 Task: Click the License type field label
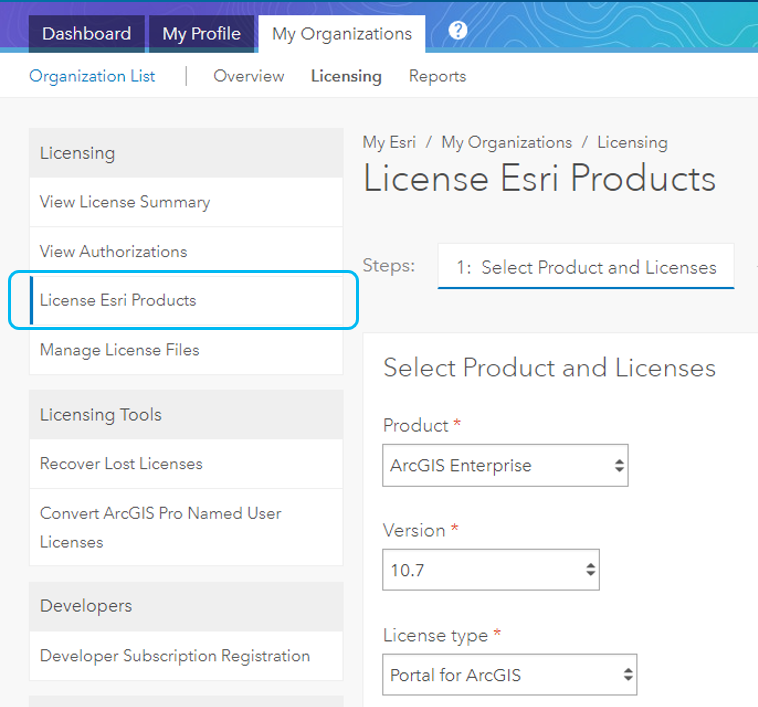[x=435, y=635]
